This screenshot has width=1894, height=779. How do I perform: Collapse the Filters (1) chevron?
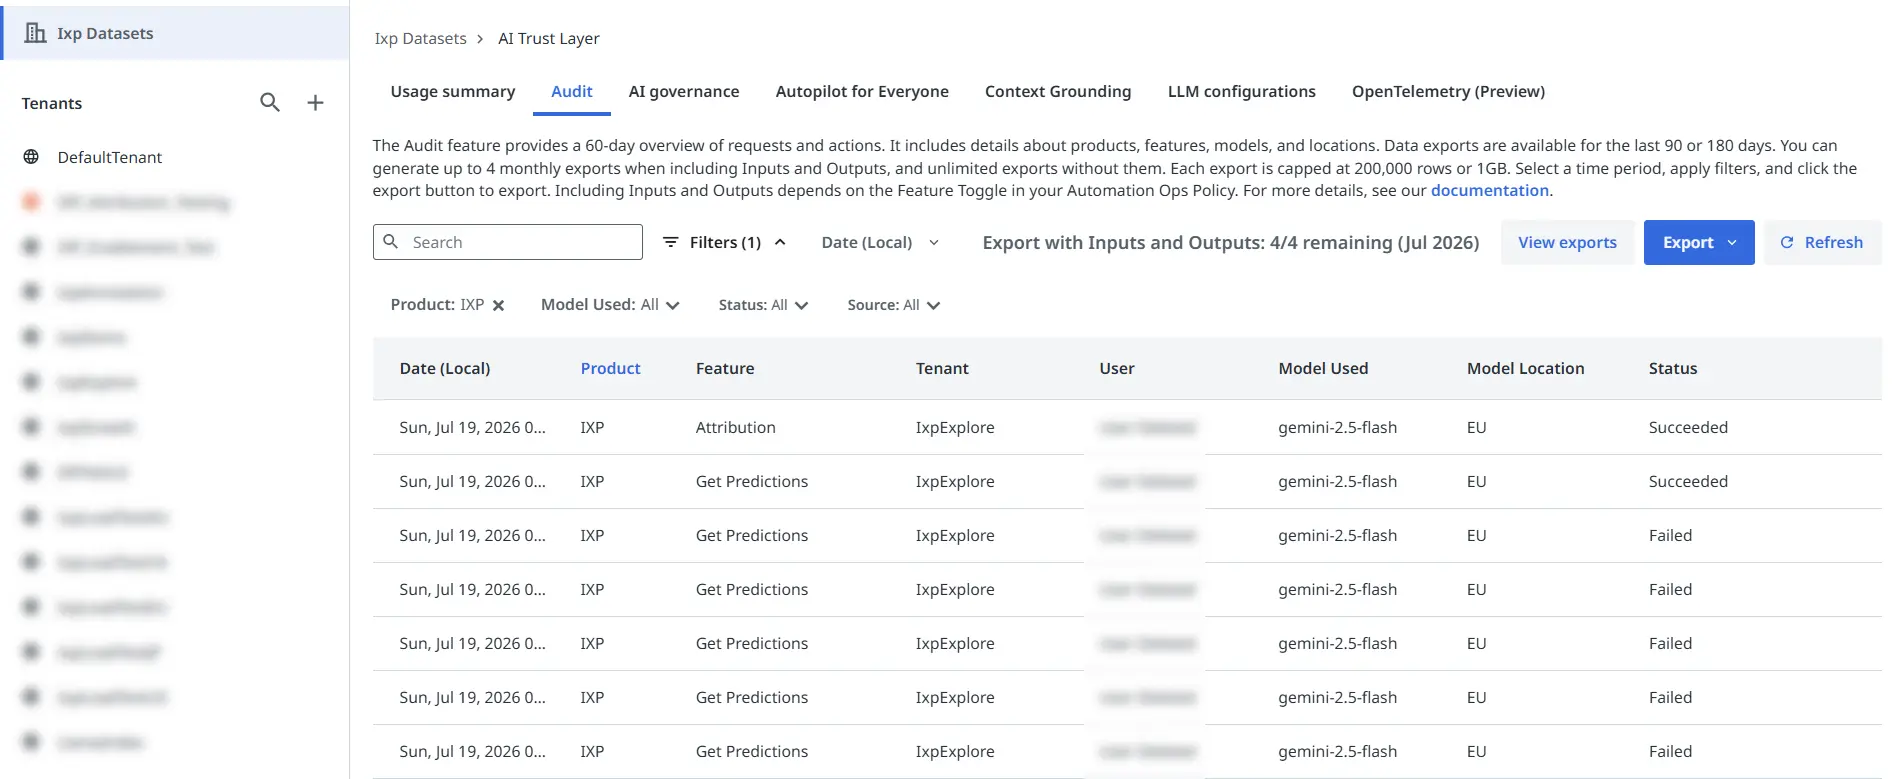tap(780, 242)
